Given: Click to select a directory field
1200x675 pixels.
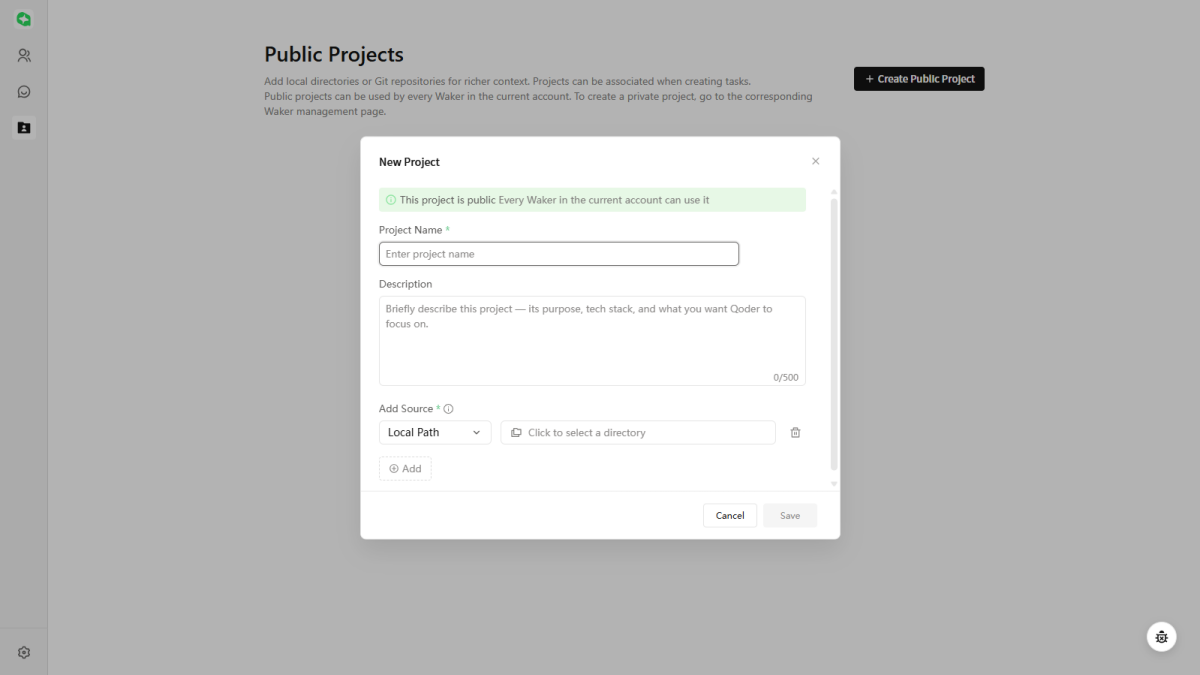Looking at the screenshot, I should point(638,433).
